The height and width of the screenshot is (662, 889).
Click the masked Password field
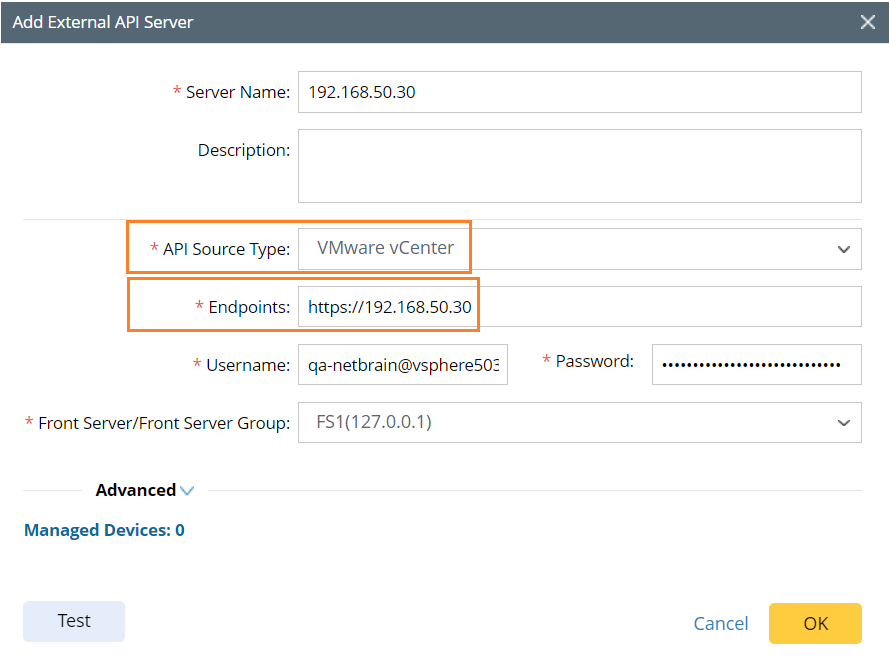click(756, 364)
